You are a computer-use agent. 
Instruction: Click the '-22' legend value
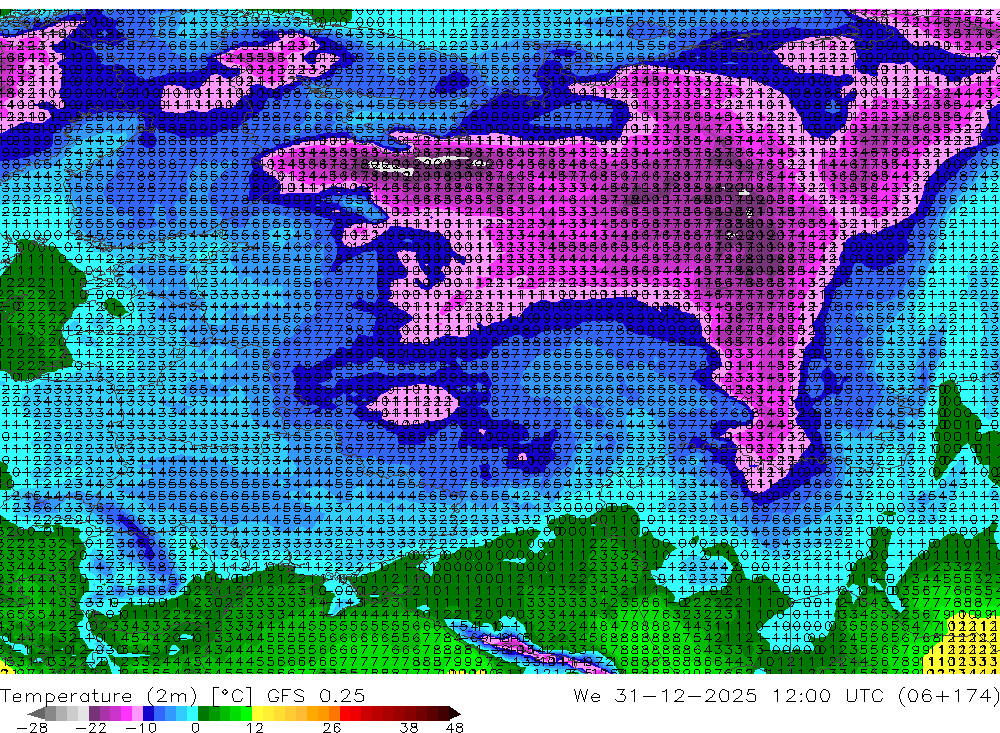(x=91, y=727)
